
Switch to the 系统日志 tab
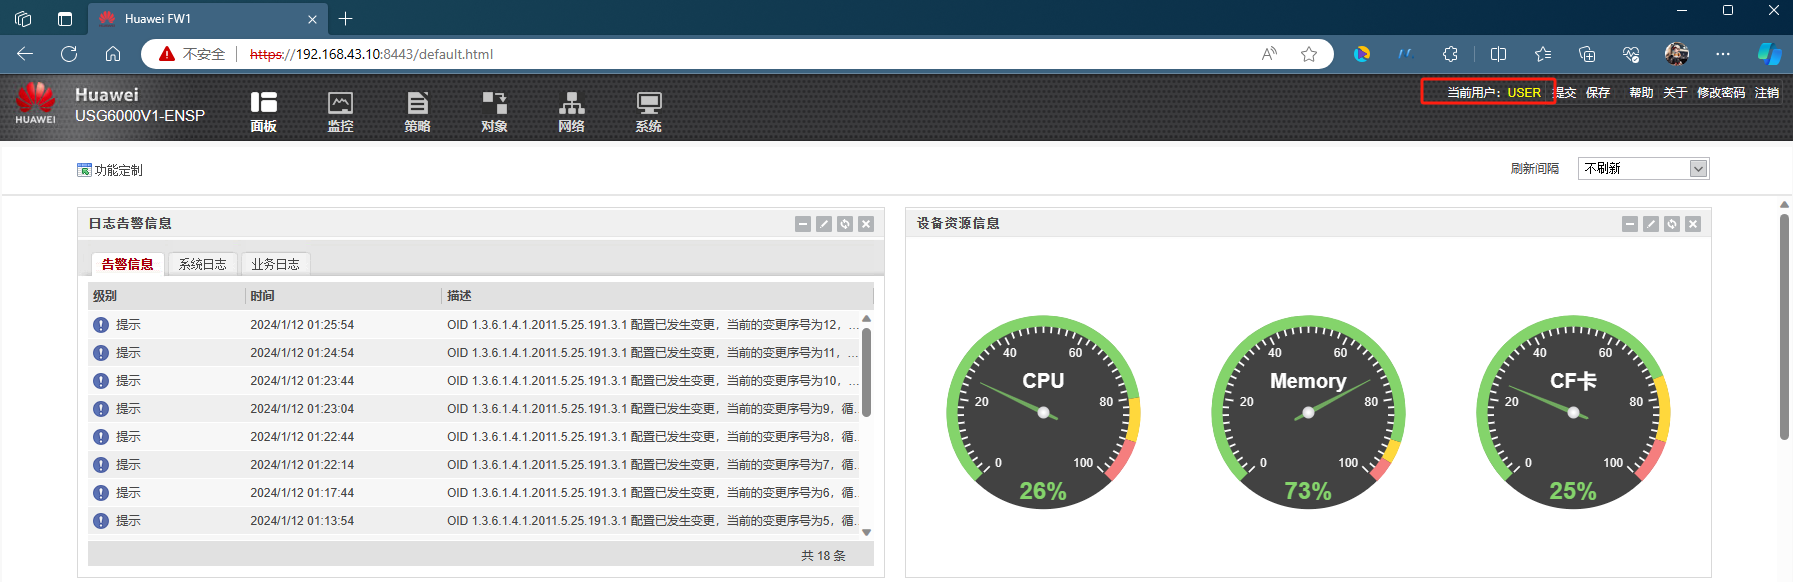202,264
